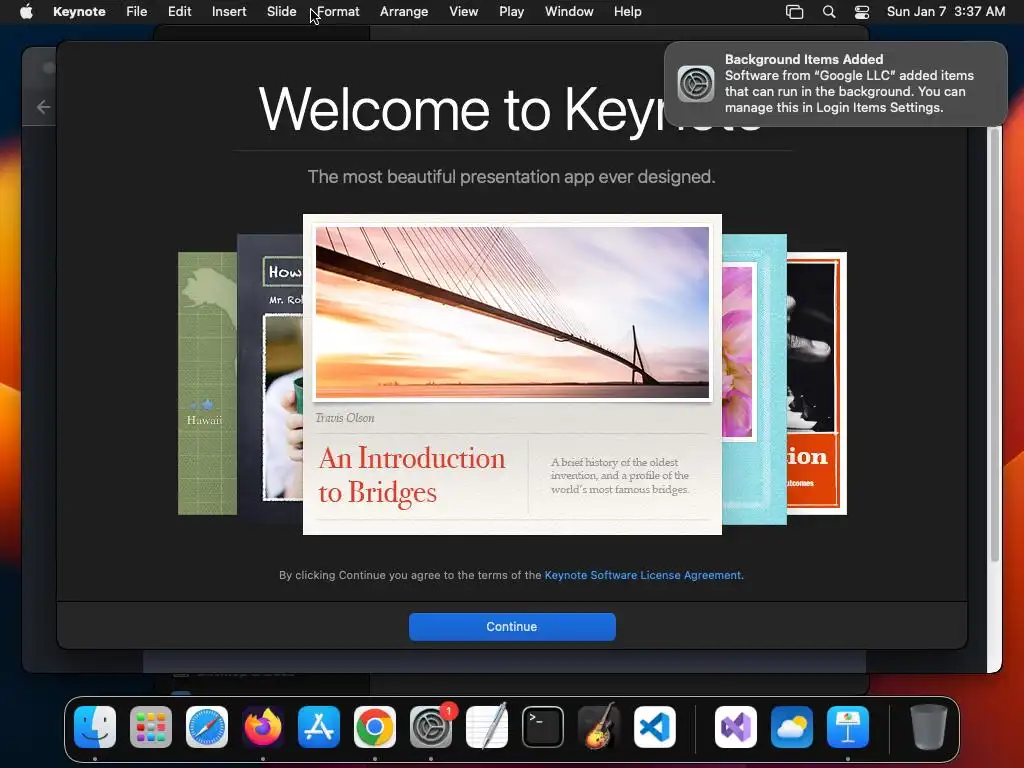Open the Slide menu

point(281,12)
